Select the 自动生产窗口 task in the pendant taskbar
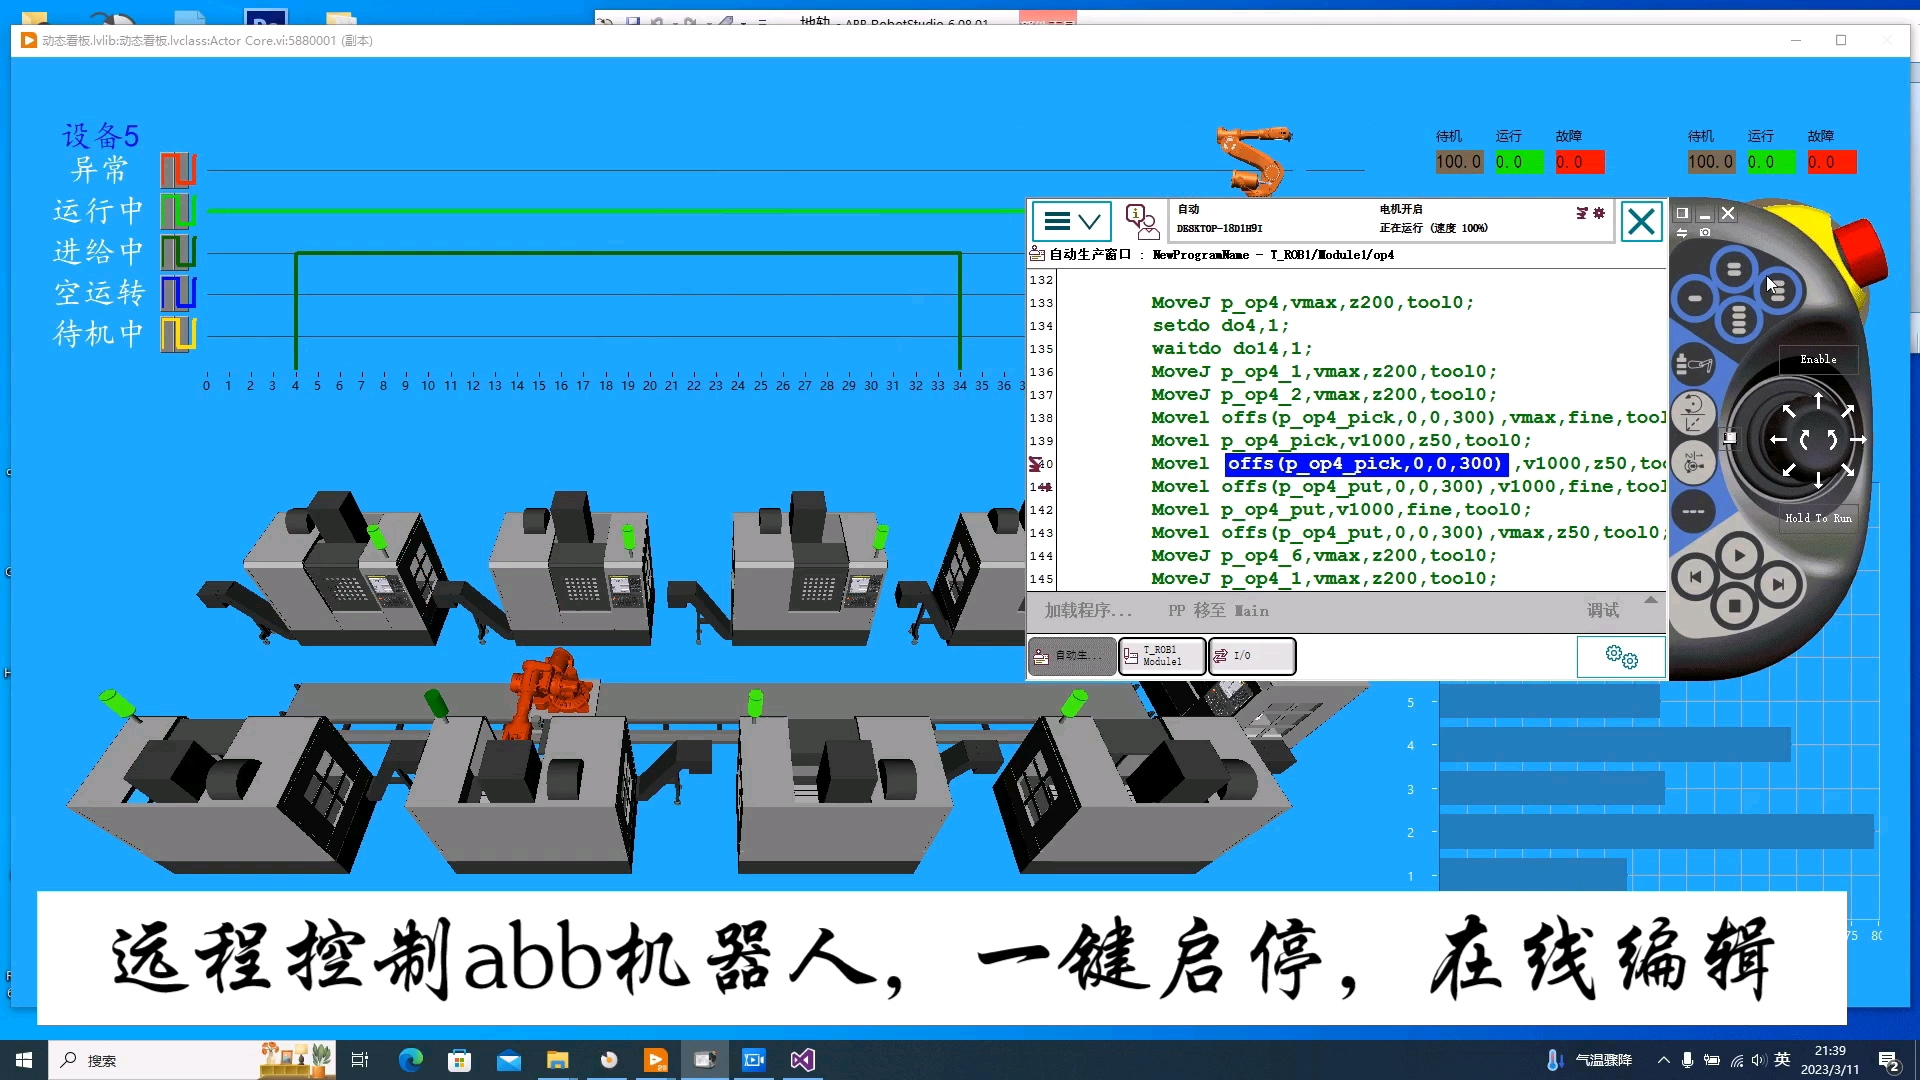 pyautogui.click(x=1071, y=656)
